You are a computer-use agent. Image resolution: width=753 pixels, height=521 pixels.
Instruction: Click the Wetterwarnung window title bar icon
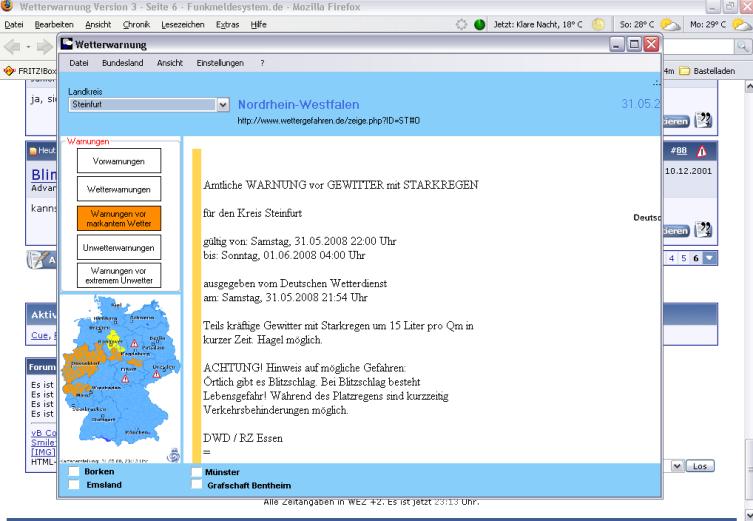[66, 45]
